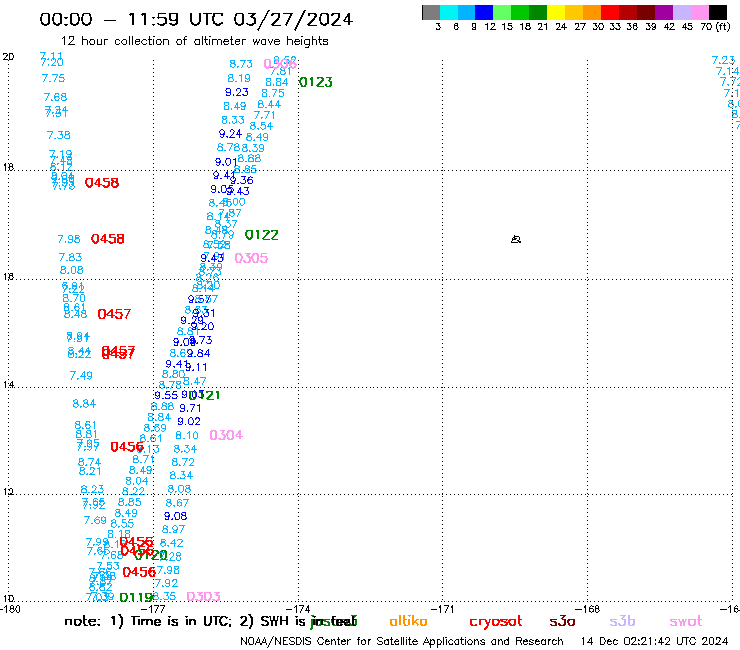This screenshot has height=650, width=740.
Task: Click the wave height value '8.19'
Action: click(x=239, y=78)
